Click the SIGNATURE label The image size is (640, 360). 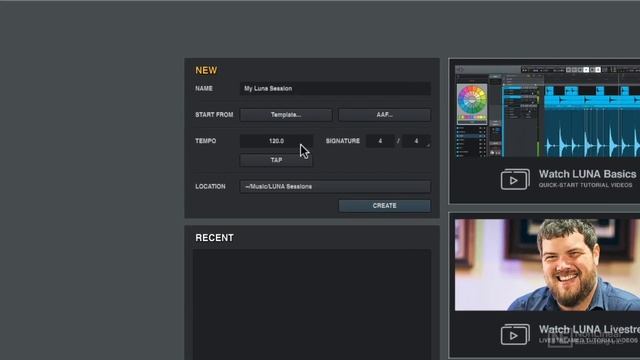click(x=343, y=141)
